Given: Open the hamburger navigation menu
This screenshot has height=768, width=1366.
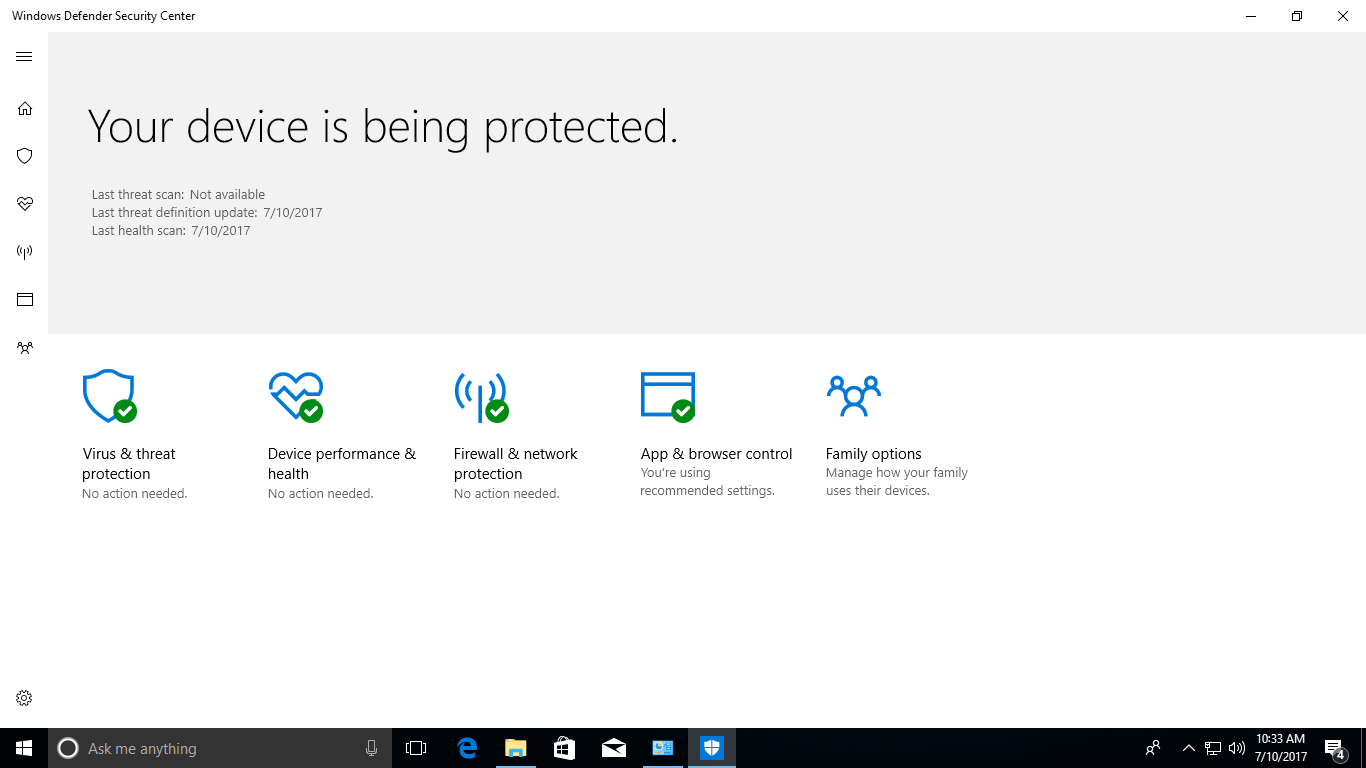Looking at the screenshot, I should (24, 57).
